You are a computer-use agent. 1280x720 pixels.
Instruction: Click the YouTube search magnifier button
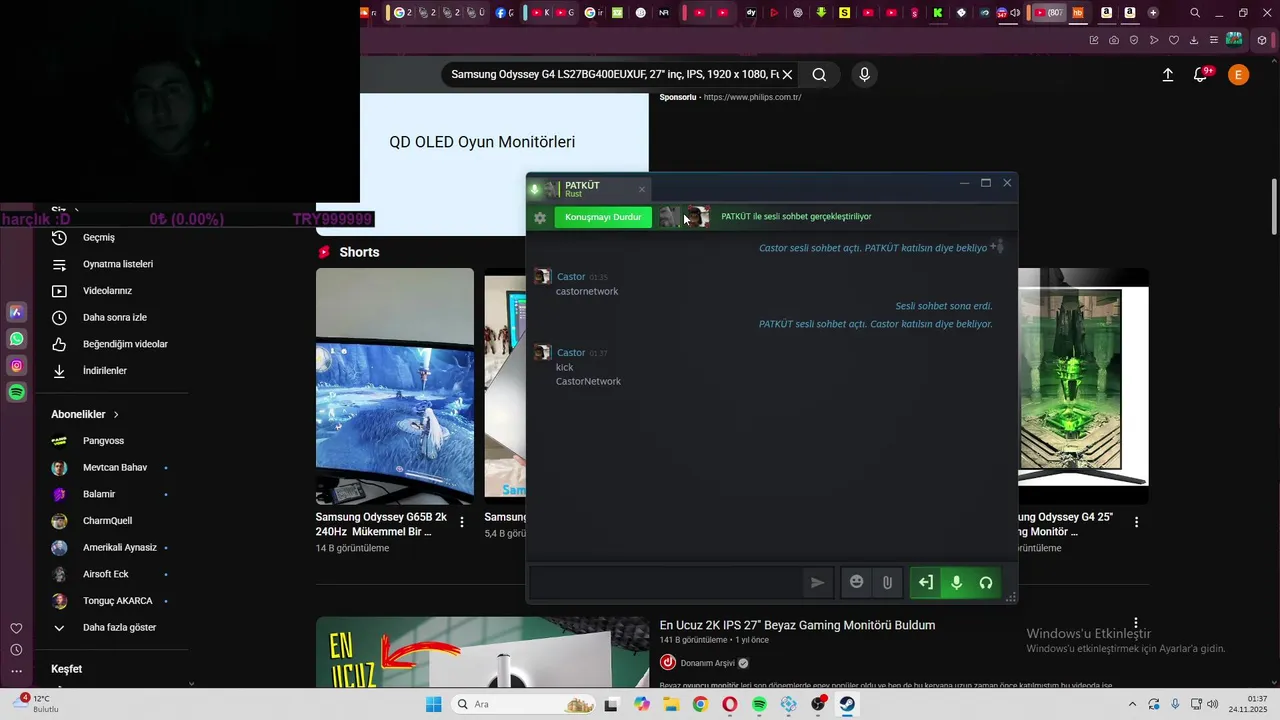[819, 74]
